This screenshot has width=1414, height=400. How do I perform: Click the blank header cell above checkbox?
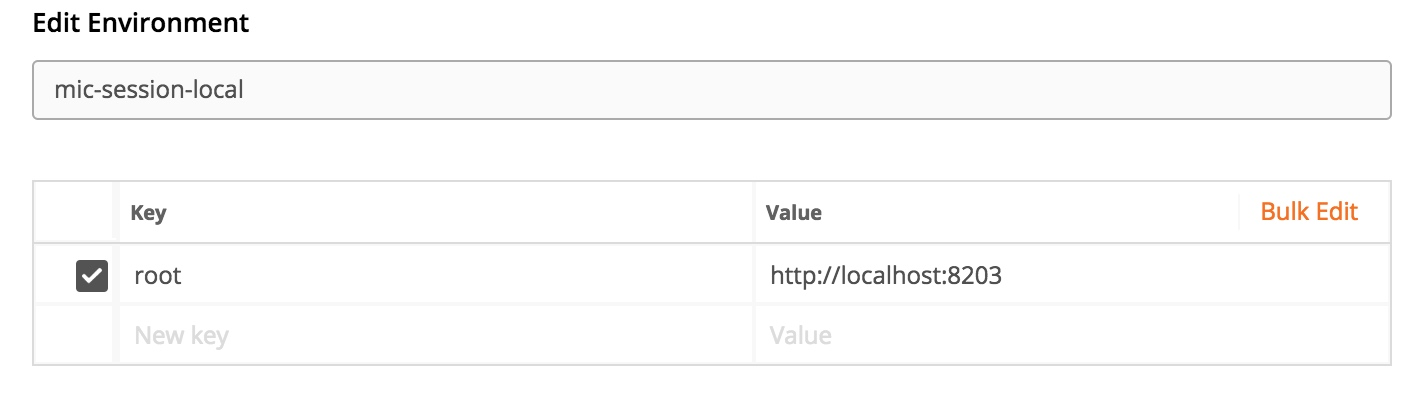pyautogui.click(x=76, y=212)
